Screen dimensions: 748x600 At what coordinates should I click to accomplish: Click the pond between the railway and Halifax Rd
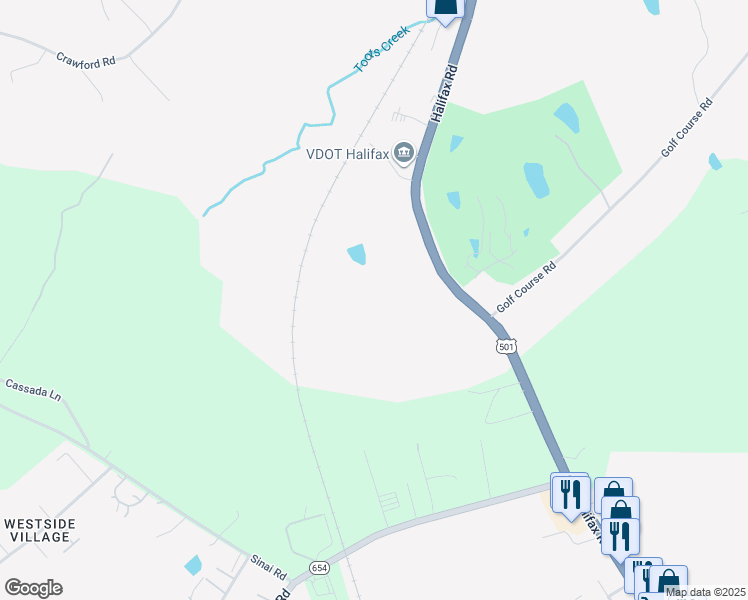click(x=357, y=254)
